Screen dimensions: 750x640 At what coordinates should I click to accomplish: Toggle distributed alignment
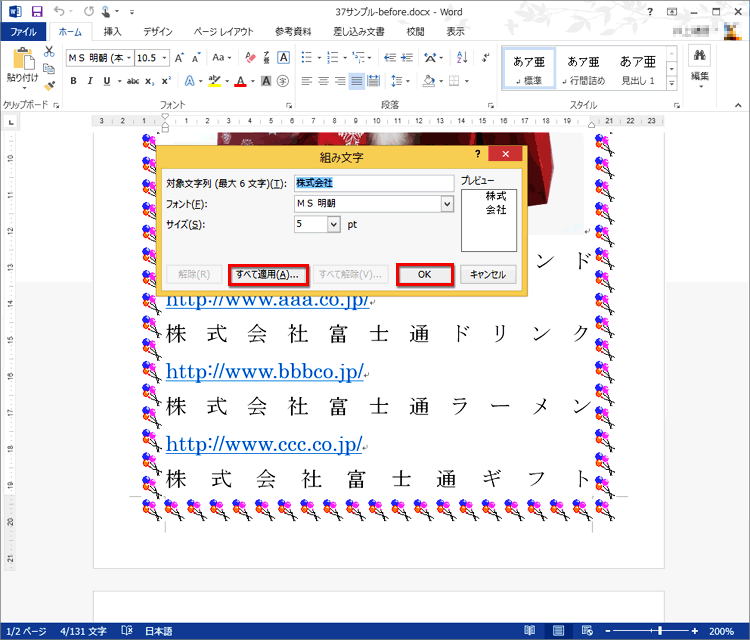[374, 81]
